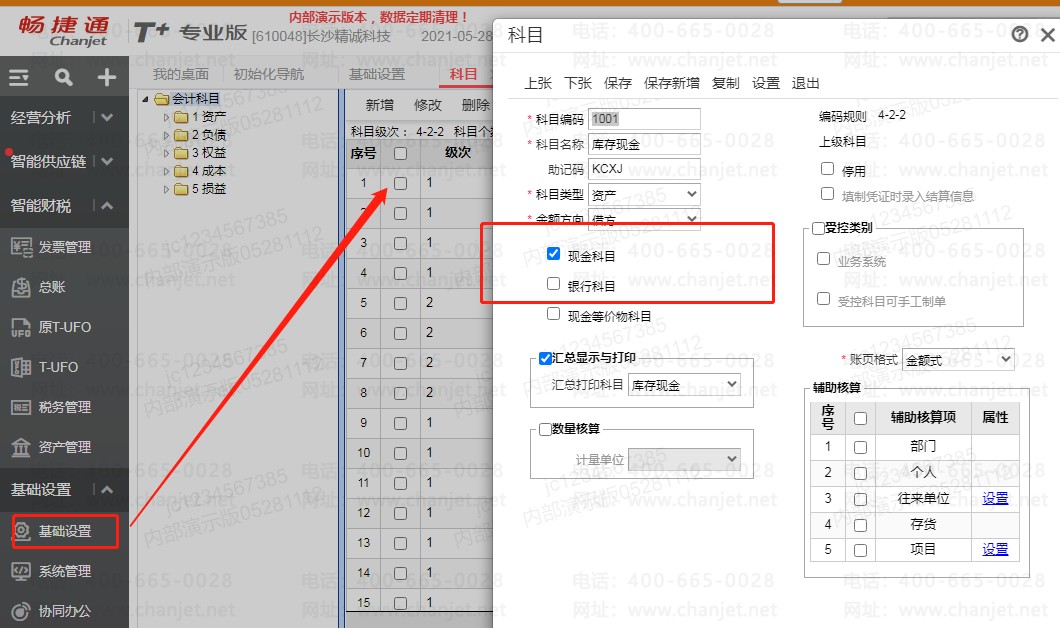Click the 畅捷通 Chanjet logo

(x=64, y=31)
